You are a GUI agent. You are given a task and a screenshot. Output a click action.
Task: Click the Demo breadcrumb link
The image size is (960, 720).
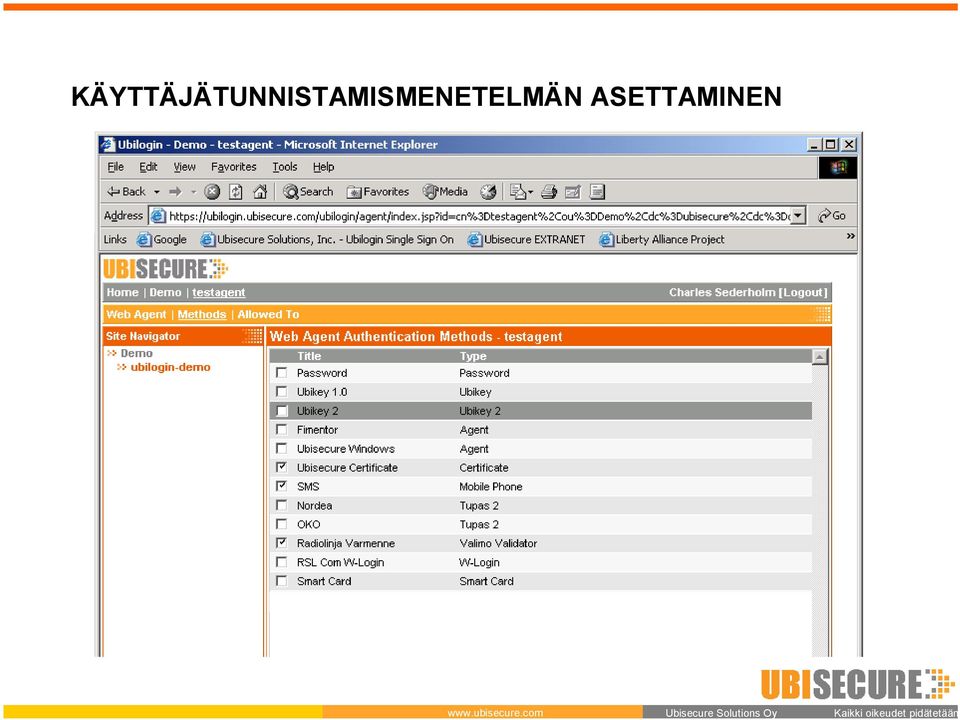tap(165, 292)
